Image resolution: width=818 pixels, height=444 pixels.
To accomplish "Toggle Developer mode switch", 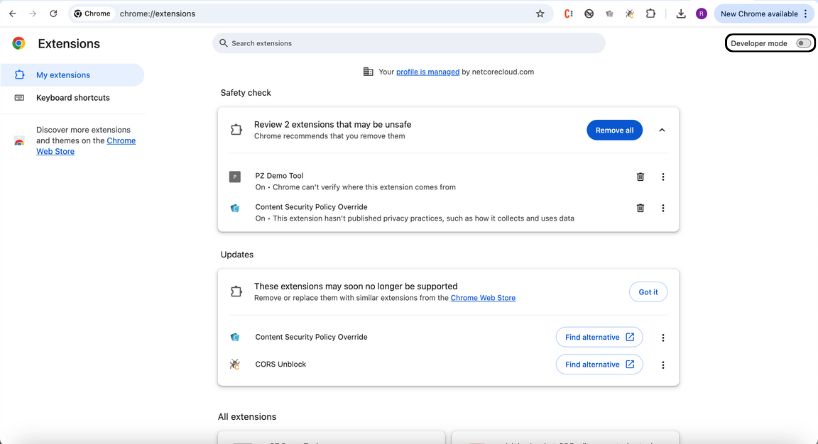I will click(802, 44).
